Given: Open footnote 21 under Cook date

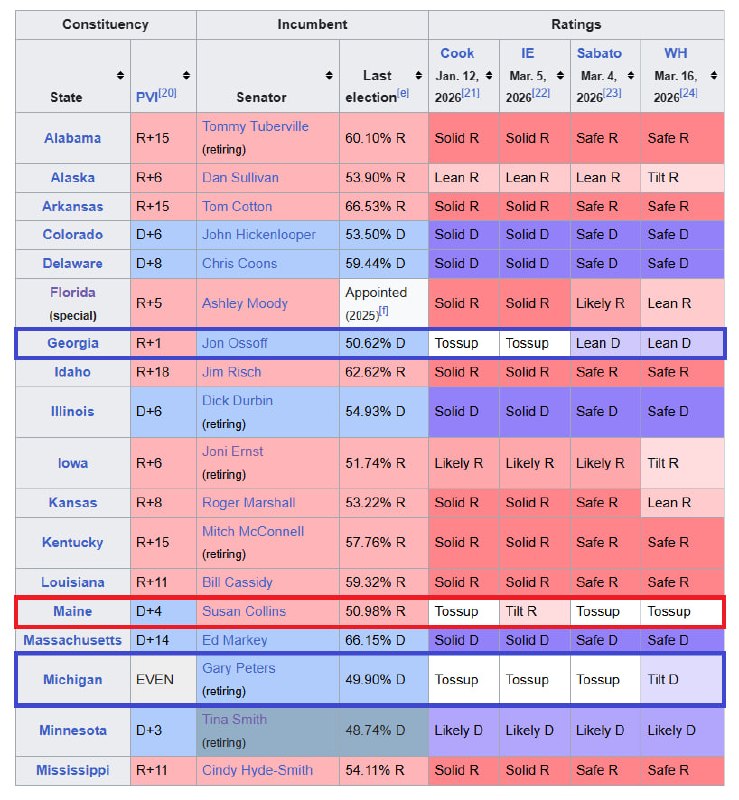Looking at the screenshot, I should click(x=471, y=93).
